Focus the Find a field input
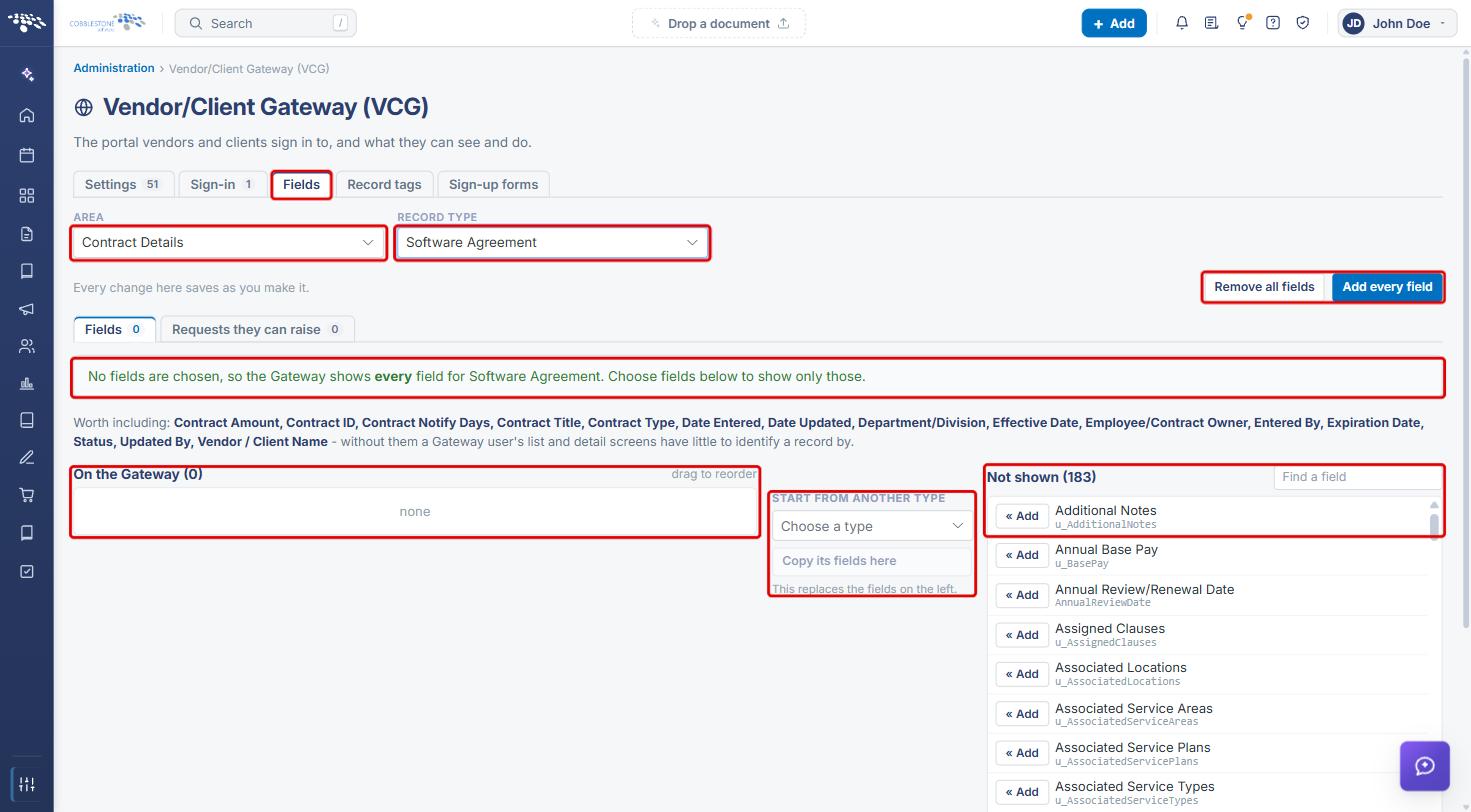 [x=1357, y=477]
